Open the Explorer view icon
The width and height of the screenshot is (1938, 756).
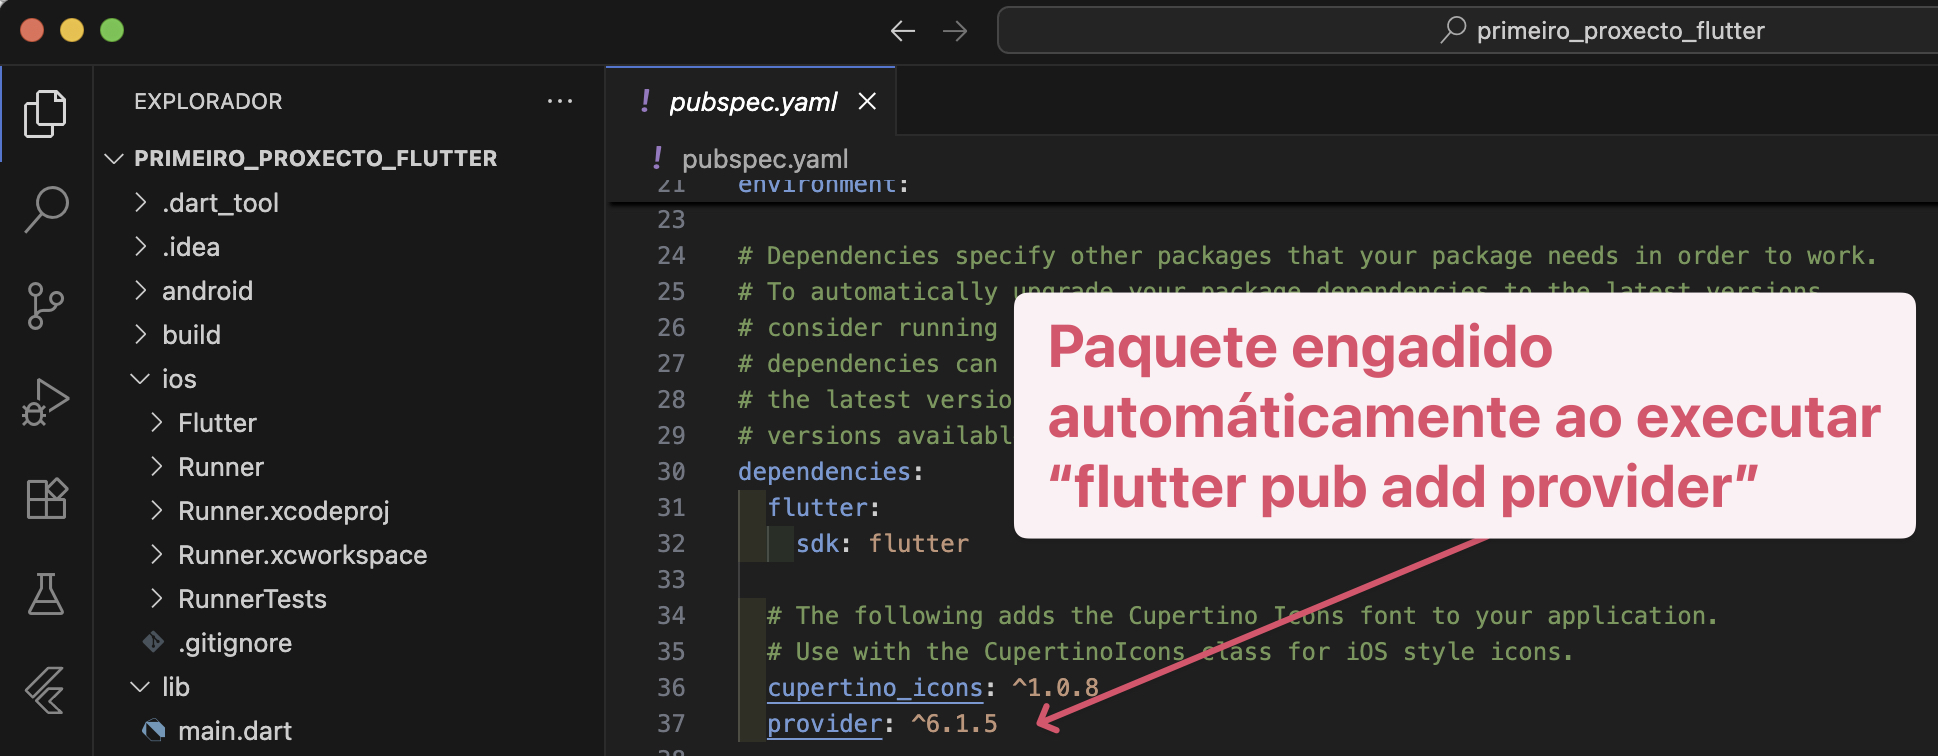coord(45,113)
